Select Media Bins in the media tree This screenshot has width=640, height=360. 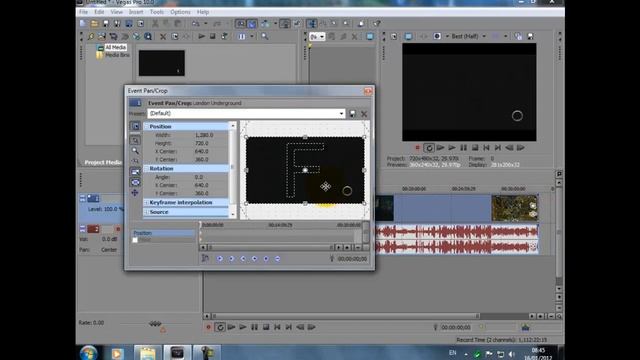pos(117,55)
